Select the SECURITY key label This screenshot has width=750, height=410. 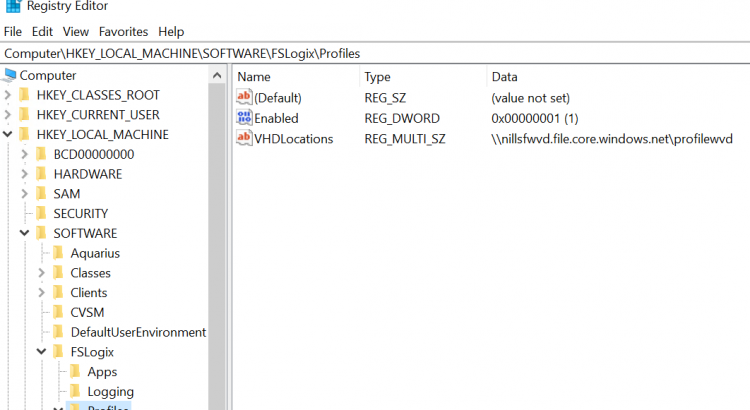point(80,213)
